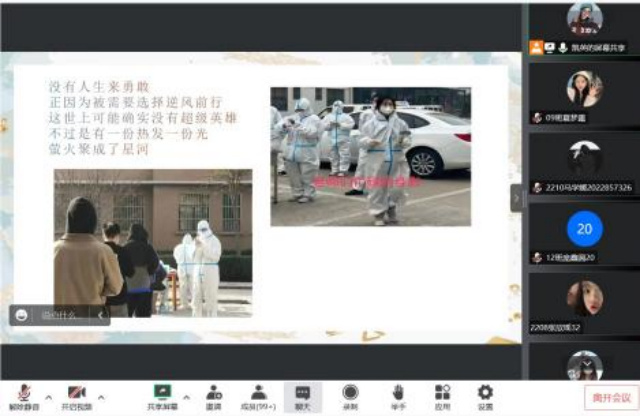Click the microphone indicator on presenter tile

pyautogui.click(x=563, y=48)
